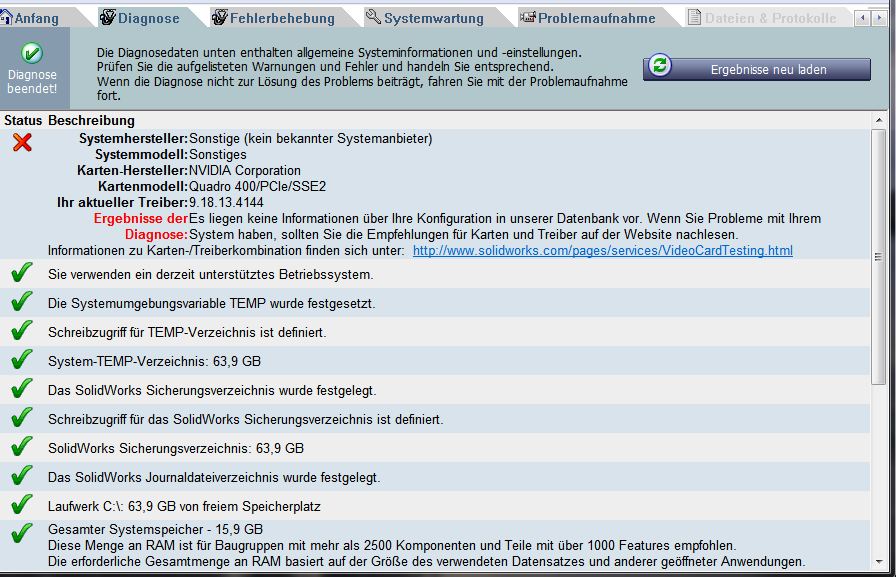Click the row 'Laufwerk C:\: 63,9 GB von freiem Speicherplatz'
This screenshot has height=577, width=896.
[x=435, y=506]
